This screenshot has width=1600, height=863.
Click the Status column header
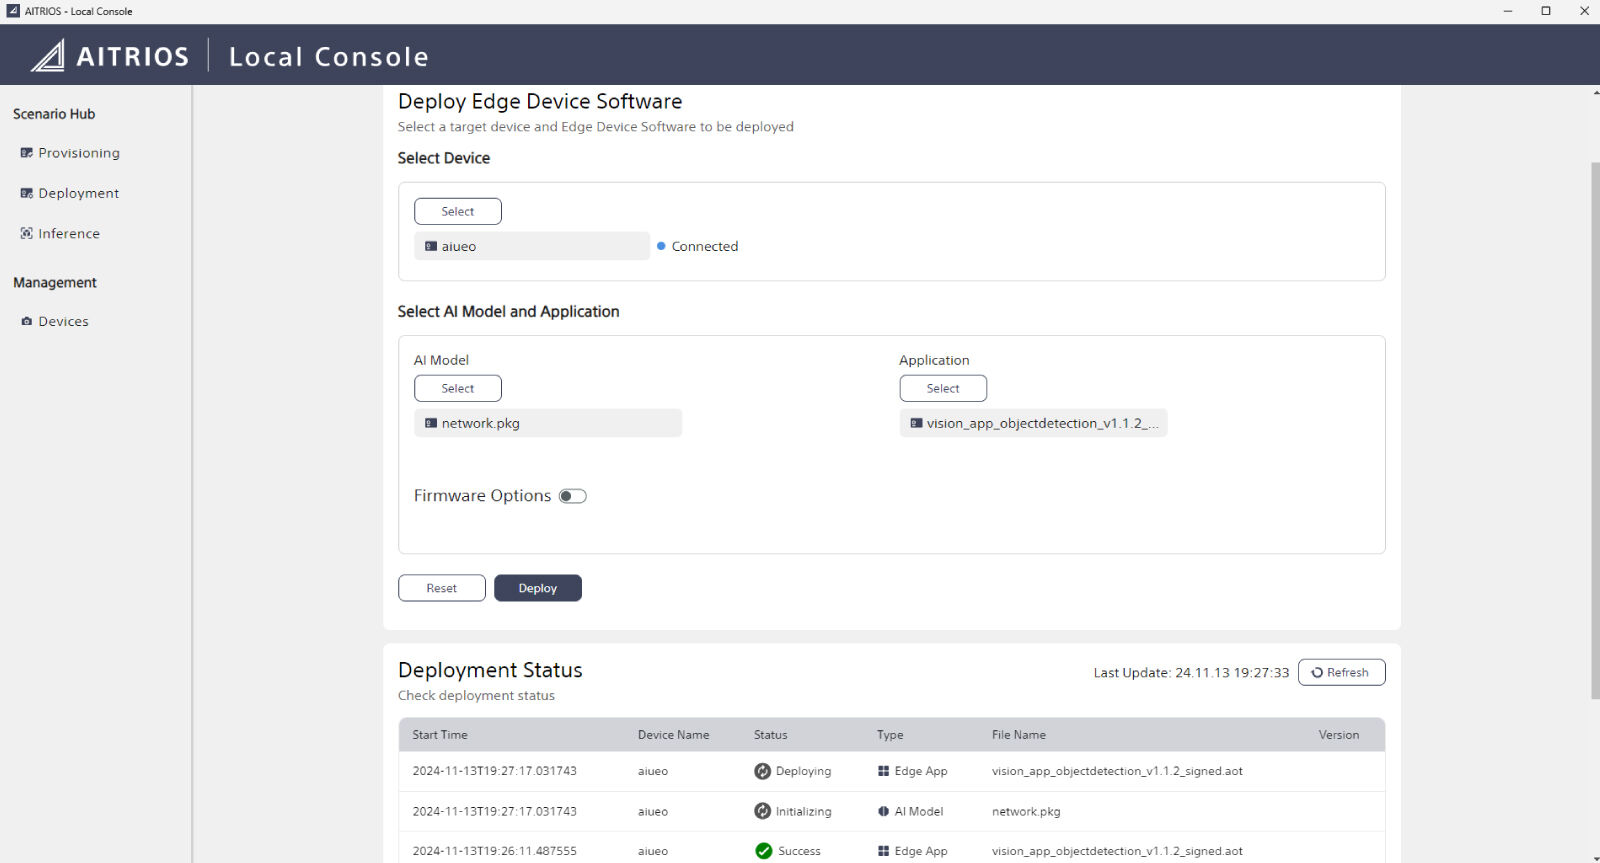click(x=771, y=735)
